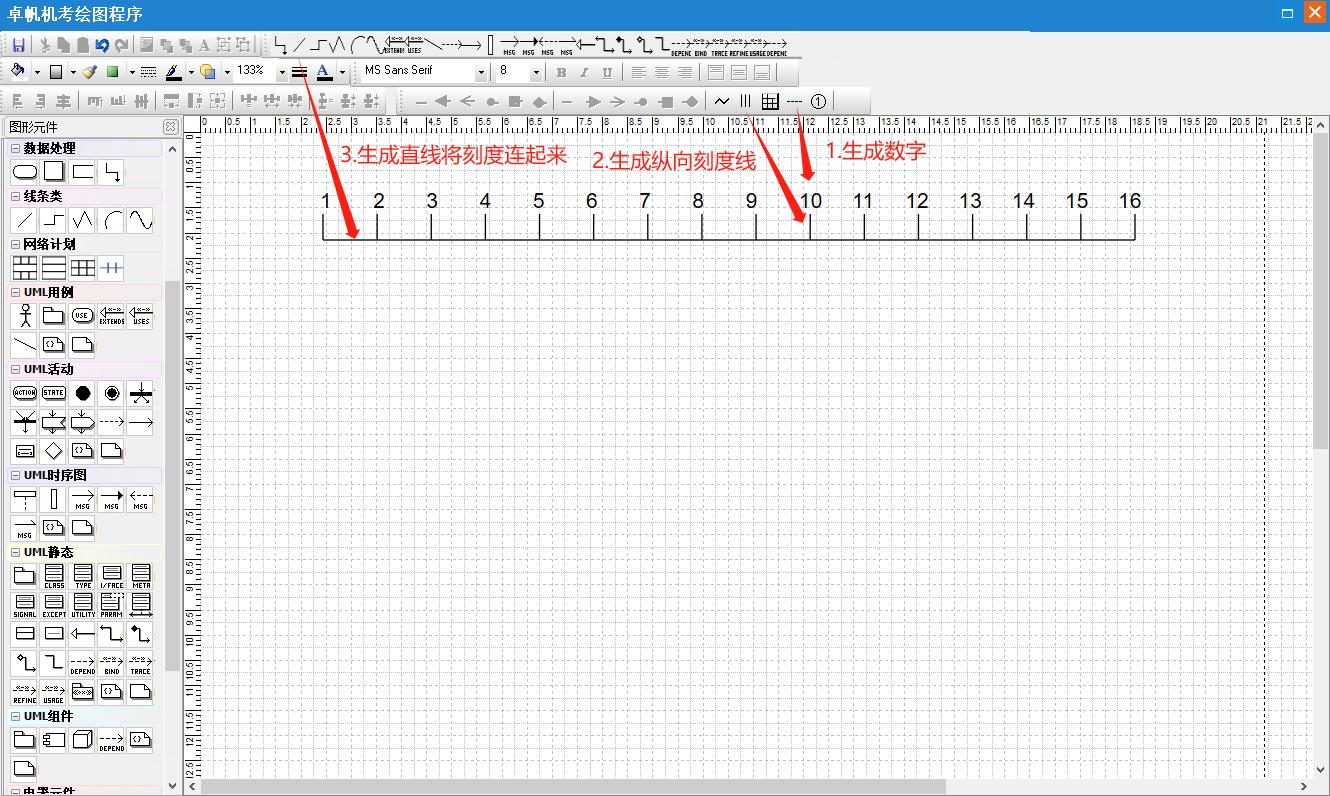
Task: Click the line thickness icon
Action: pyautogui.click(x=299, y=72)
